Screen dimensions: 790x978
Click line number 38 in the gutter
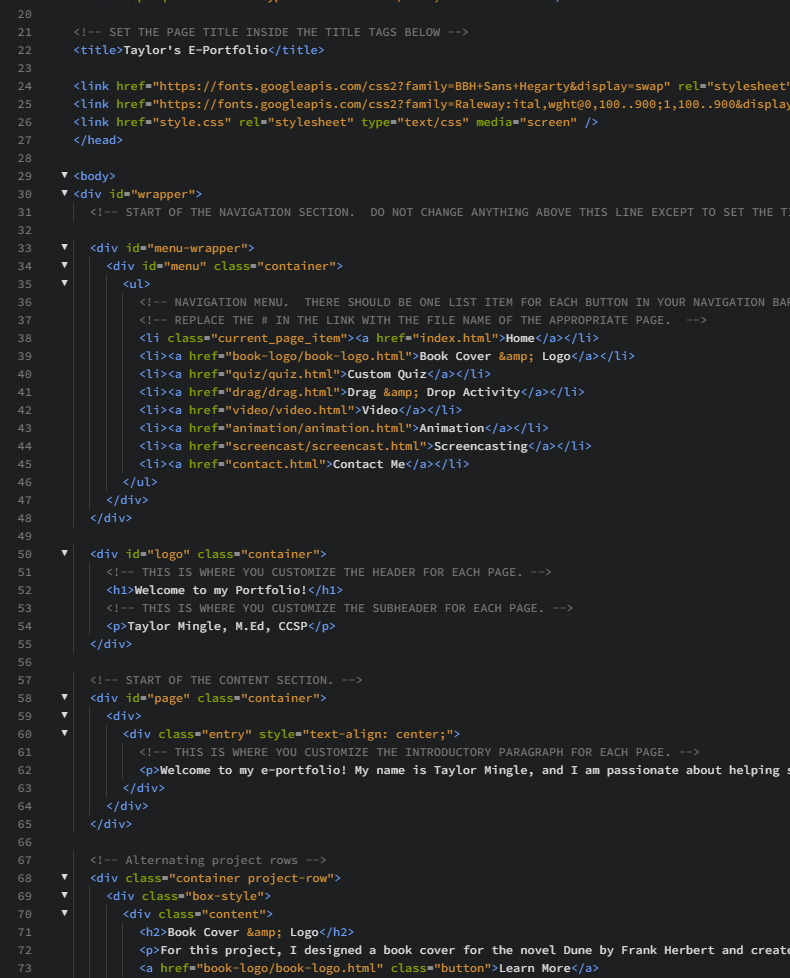pos(24,338)
